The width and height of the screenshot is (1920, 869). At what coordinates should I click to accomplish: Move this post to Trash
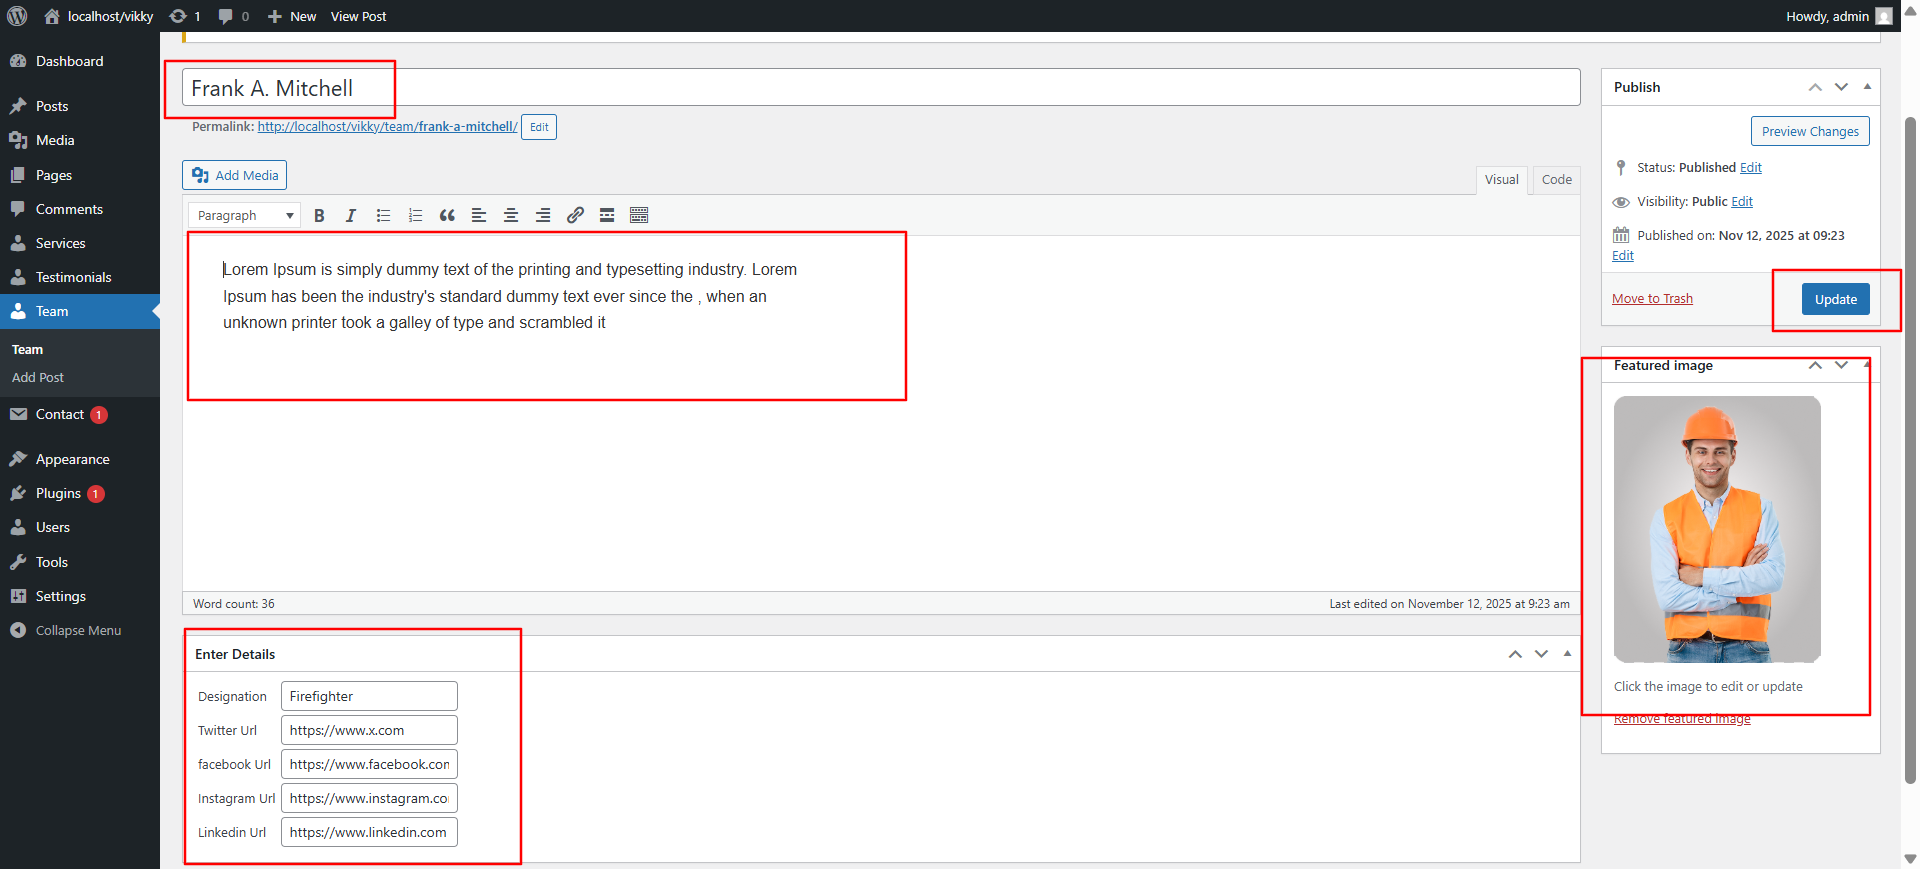pos(1652,299)
